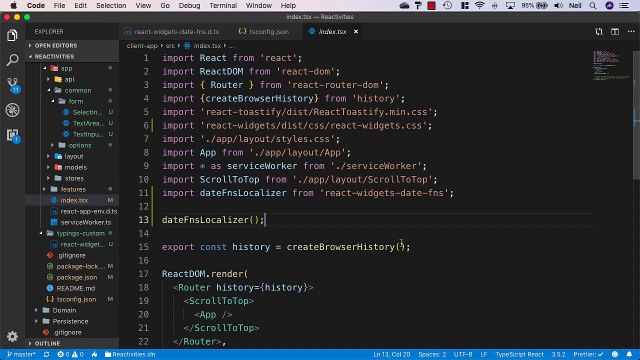Expand the api folder
This screenshot has height=360, width=640.
coord(72,79)
